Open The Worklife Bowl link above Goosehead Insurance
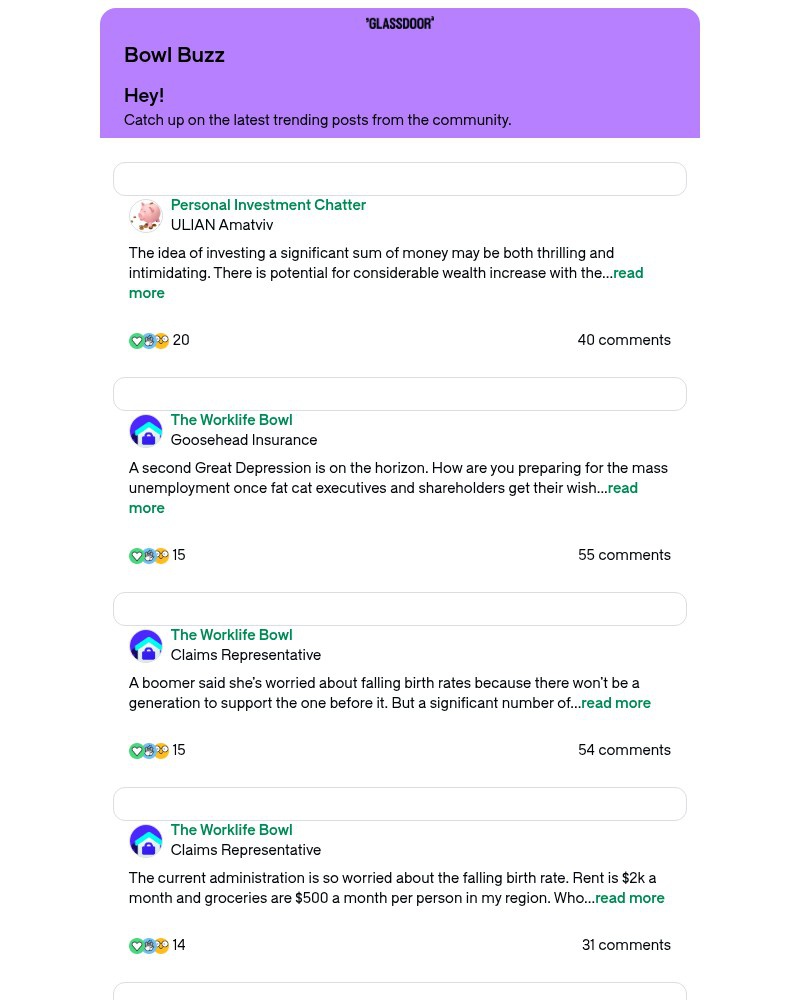Image resolution: width=800 pixels, height=1000 pixels. pos(231,420)
